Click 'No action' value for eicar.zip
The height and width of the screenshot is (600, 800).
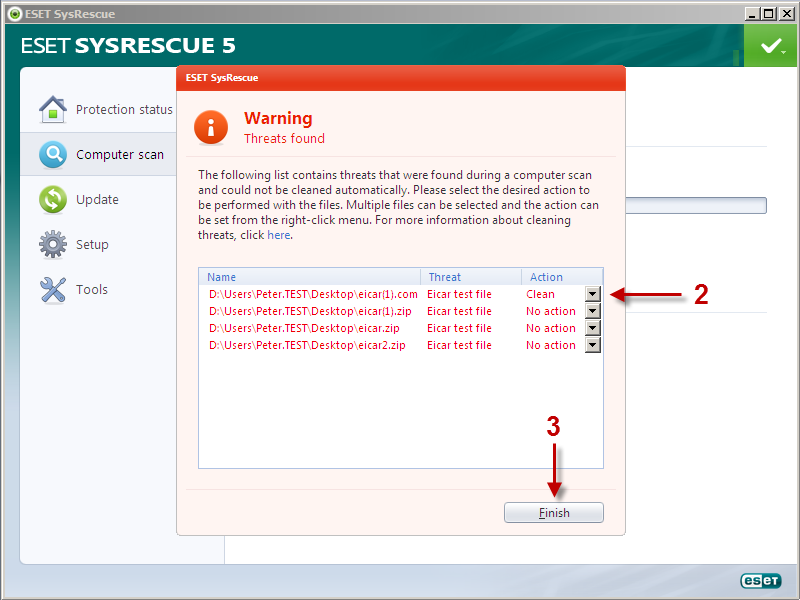[551, 328]
